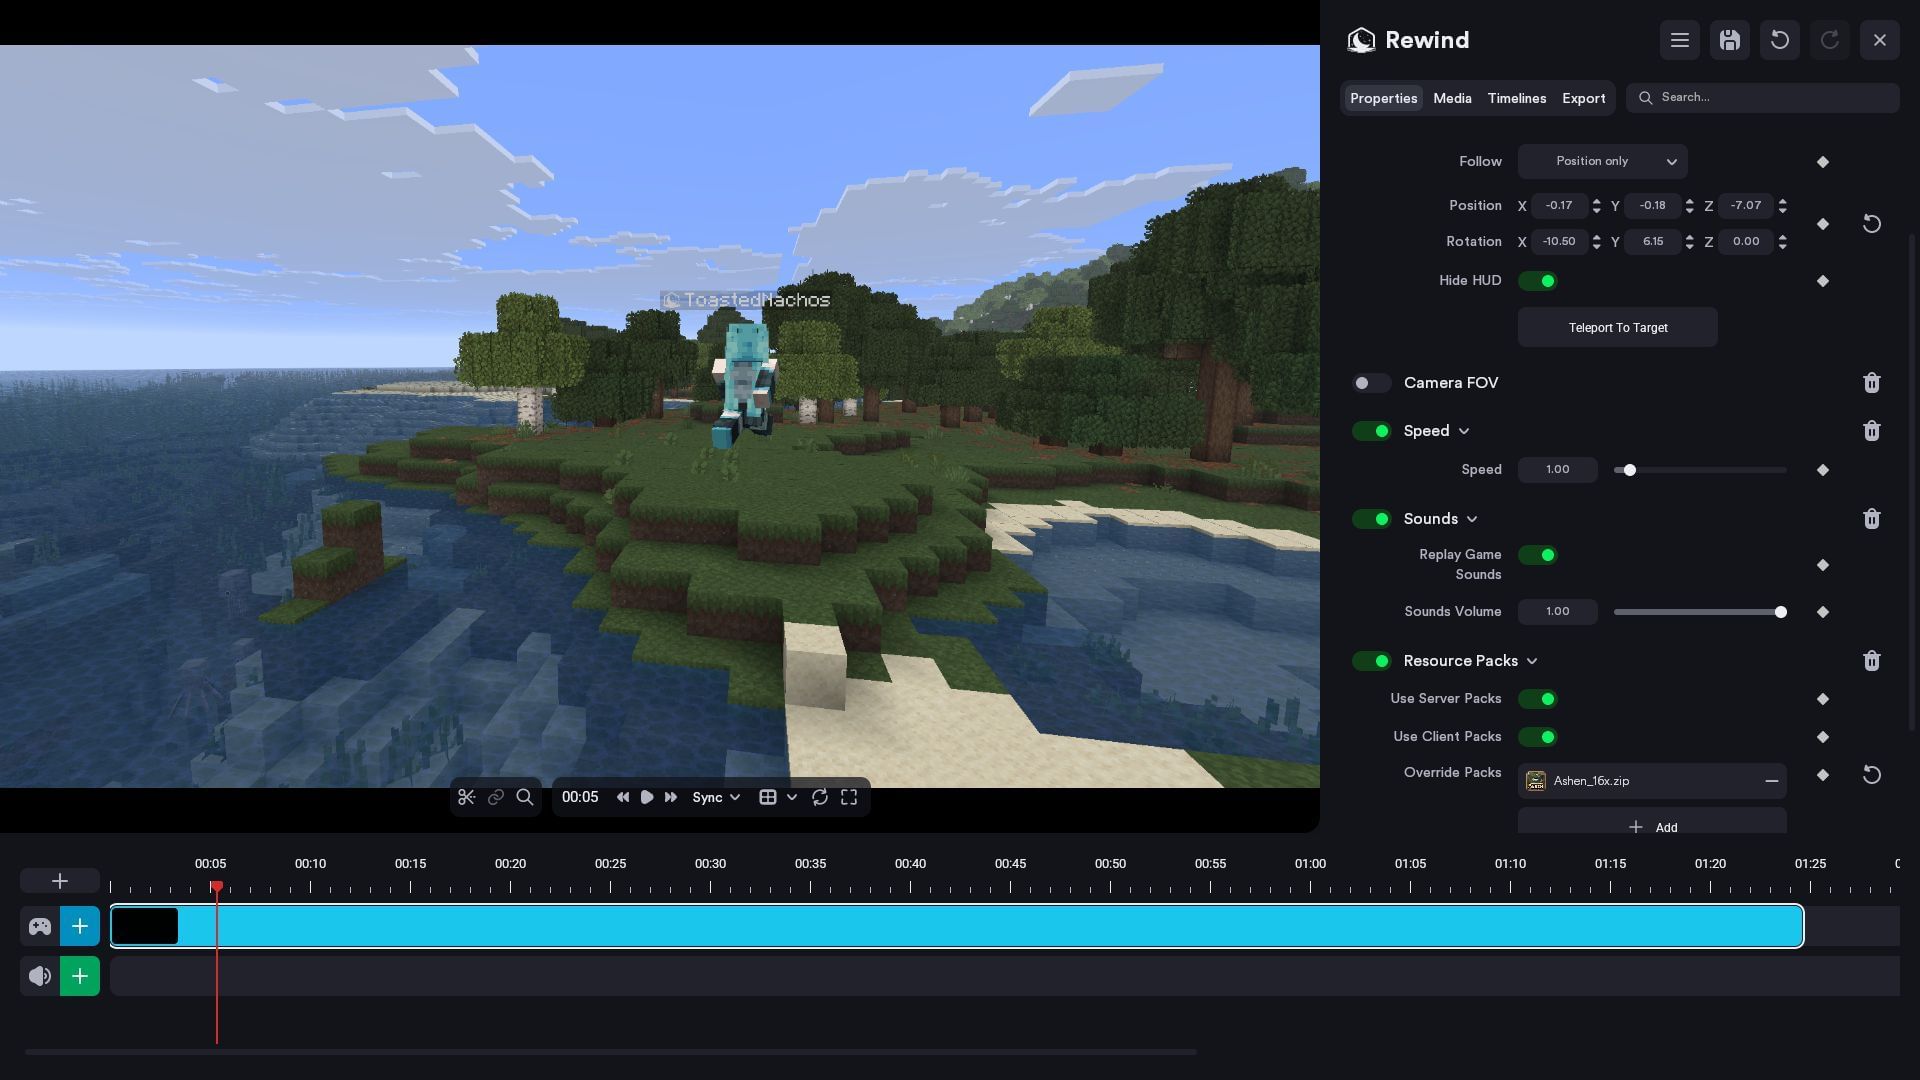Switch to the Media tab
This screenshot has width=1920, height=1080.
1452,98
